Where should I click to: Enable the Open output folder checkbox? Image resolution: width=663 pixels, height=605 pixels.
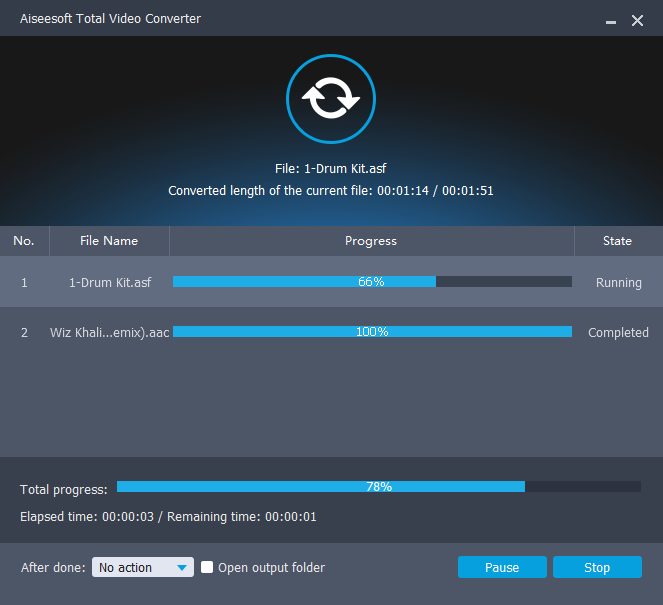click(207, 567)
